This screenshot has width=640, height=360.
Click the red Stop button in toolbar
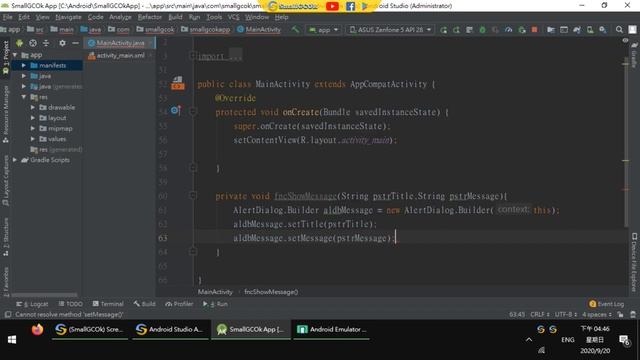click(534, 30)
